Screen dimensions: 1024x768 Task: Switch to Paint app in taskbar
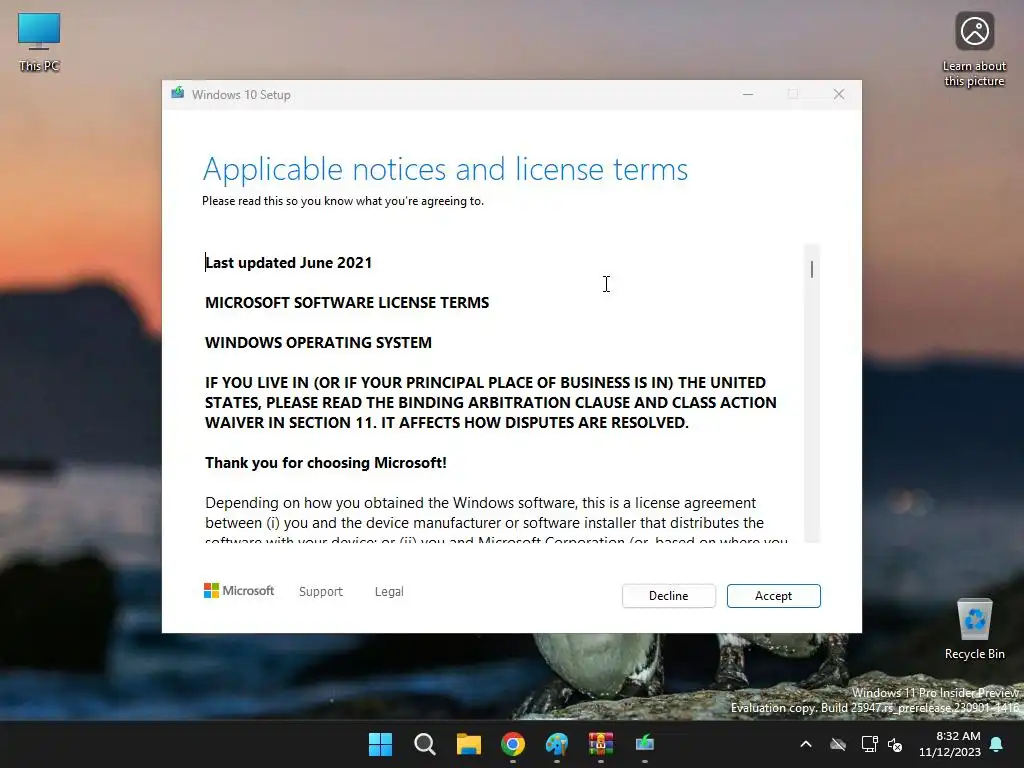point(557,744)
